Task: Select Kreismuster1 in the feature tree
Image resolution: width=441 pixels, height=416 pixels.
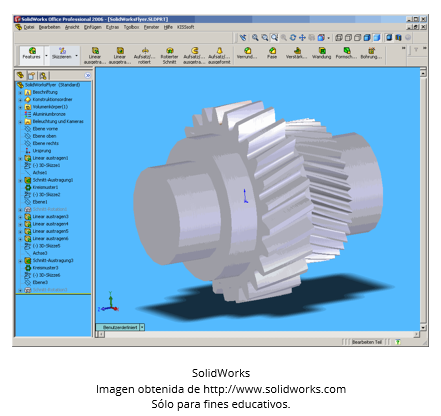Action: [45, 187]
